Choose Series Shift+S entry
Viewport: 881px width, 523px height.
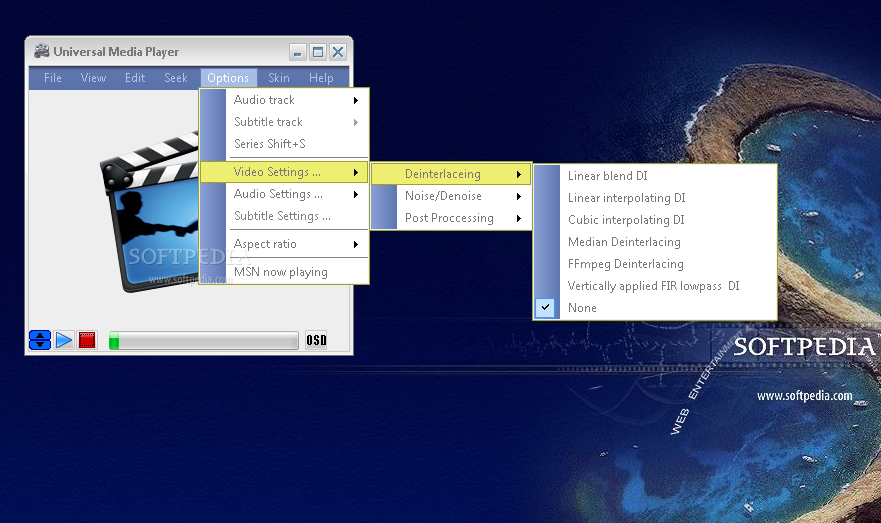pos(284,144)
